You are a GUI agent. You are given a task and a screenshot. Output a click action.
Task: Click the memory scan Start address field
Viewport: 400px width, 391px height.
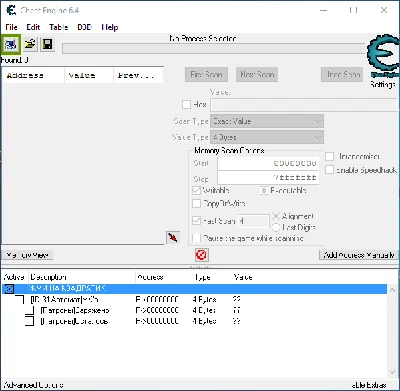point(268,163)
